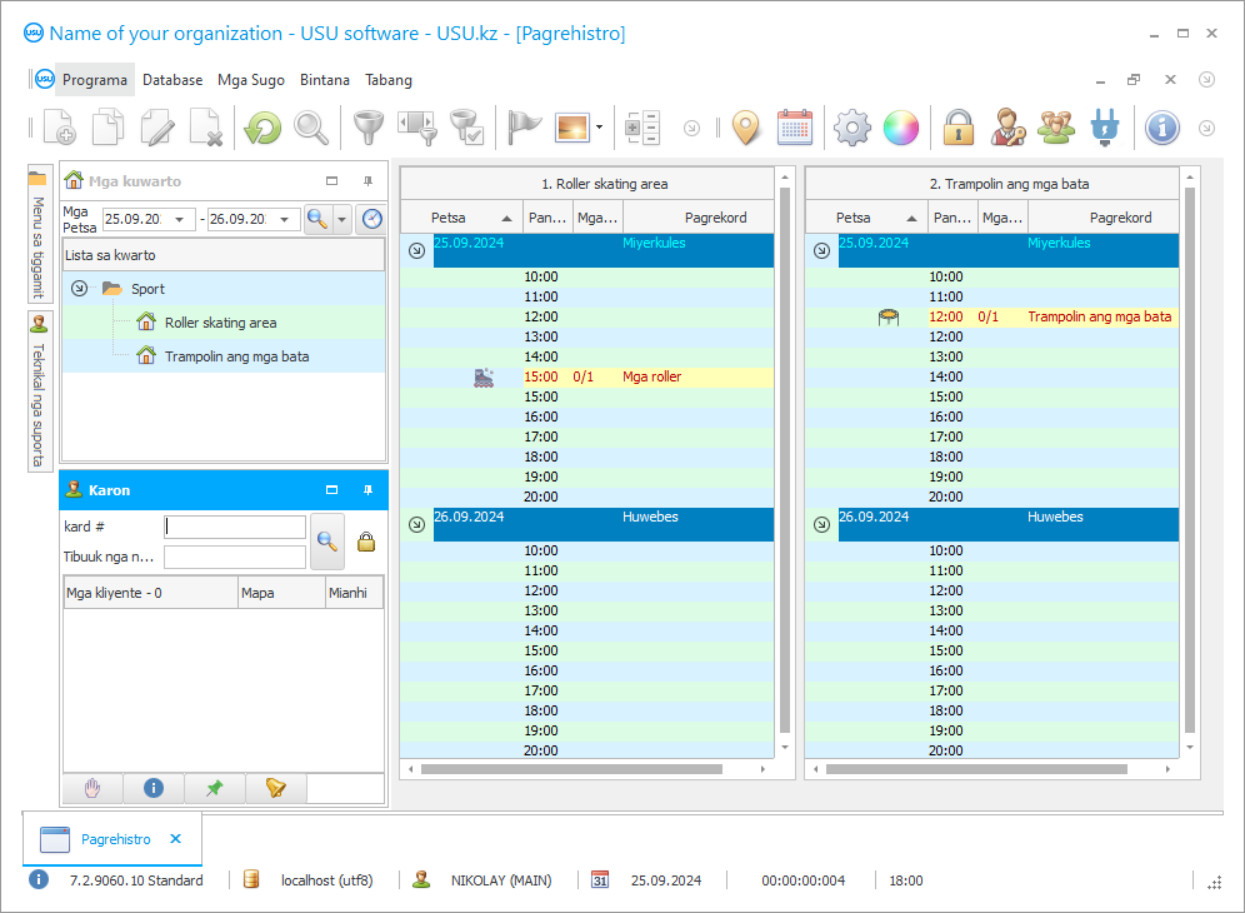1245x913 pixels.
Task: Sort by Petsa column in Roller skating
Action: click(462, 217)
